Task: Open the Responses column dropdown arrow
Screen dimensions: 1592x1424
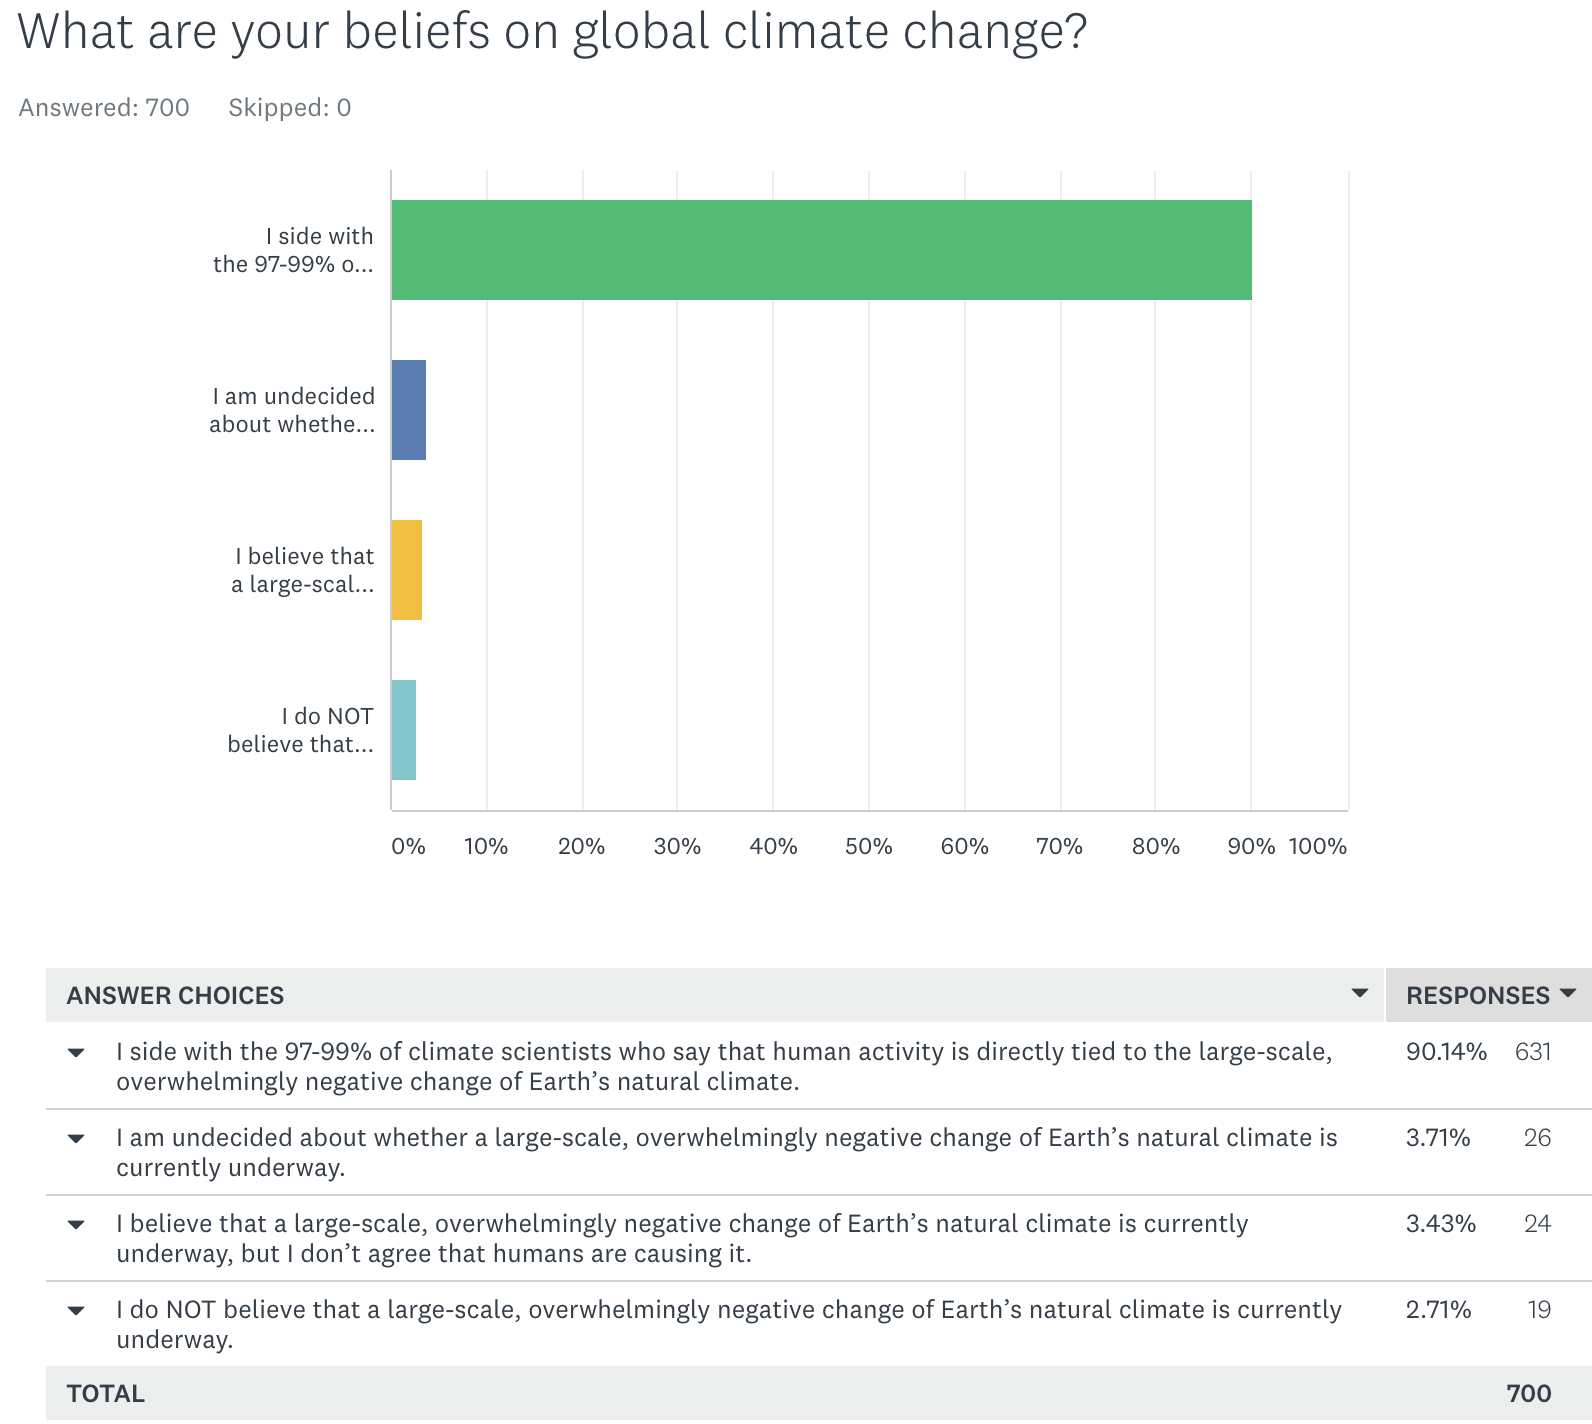Action: (1568, 994)
